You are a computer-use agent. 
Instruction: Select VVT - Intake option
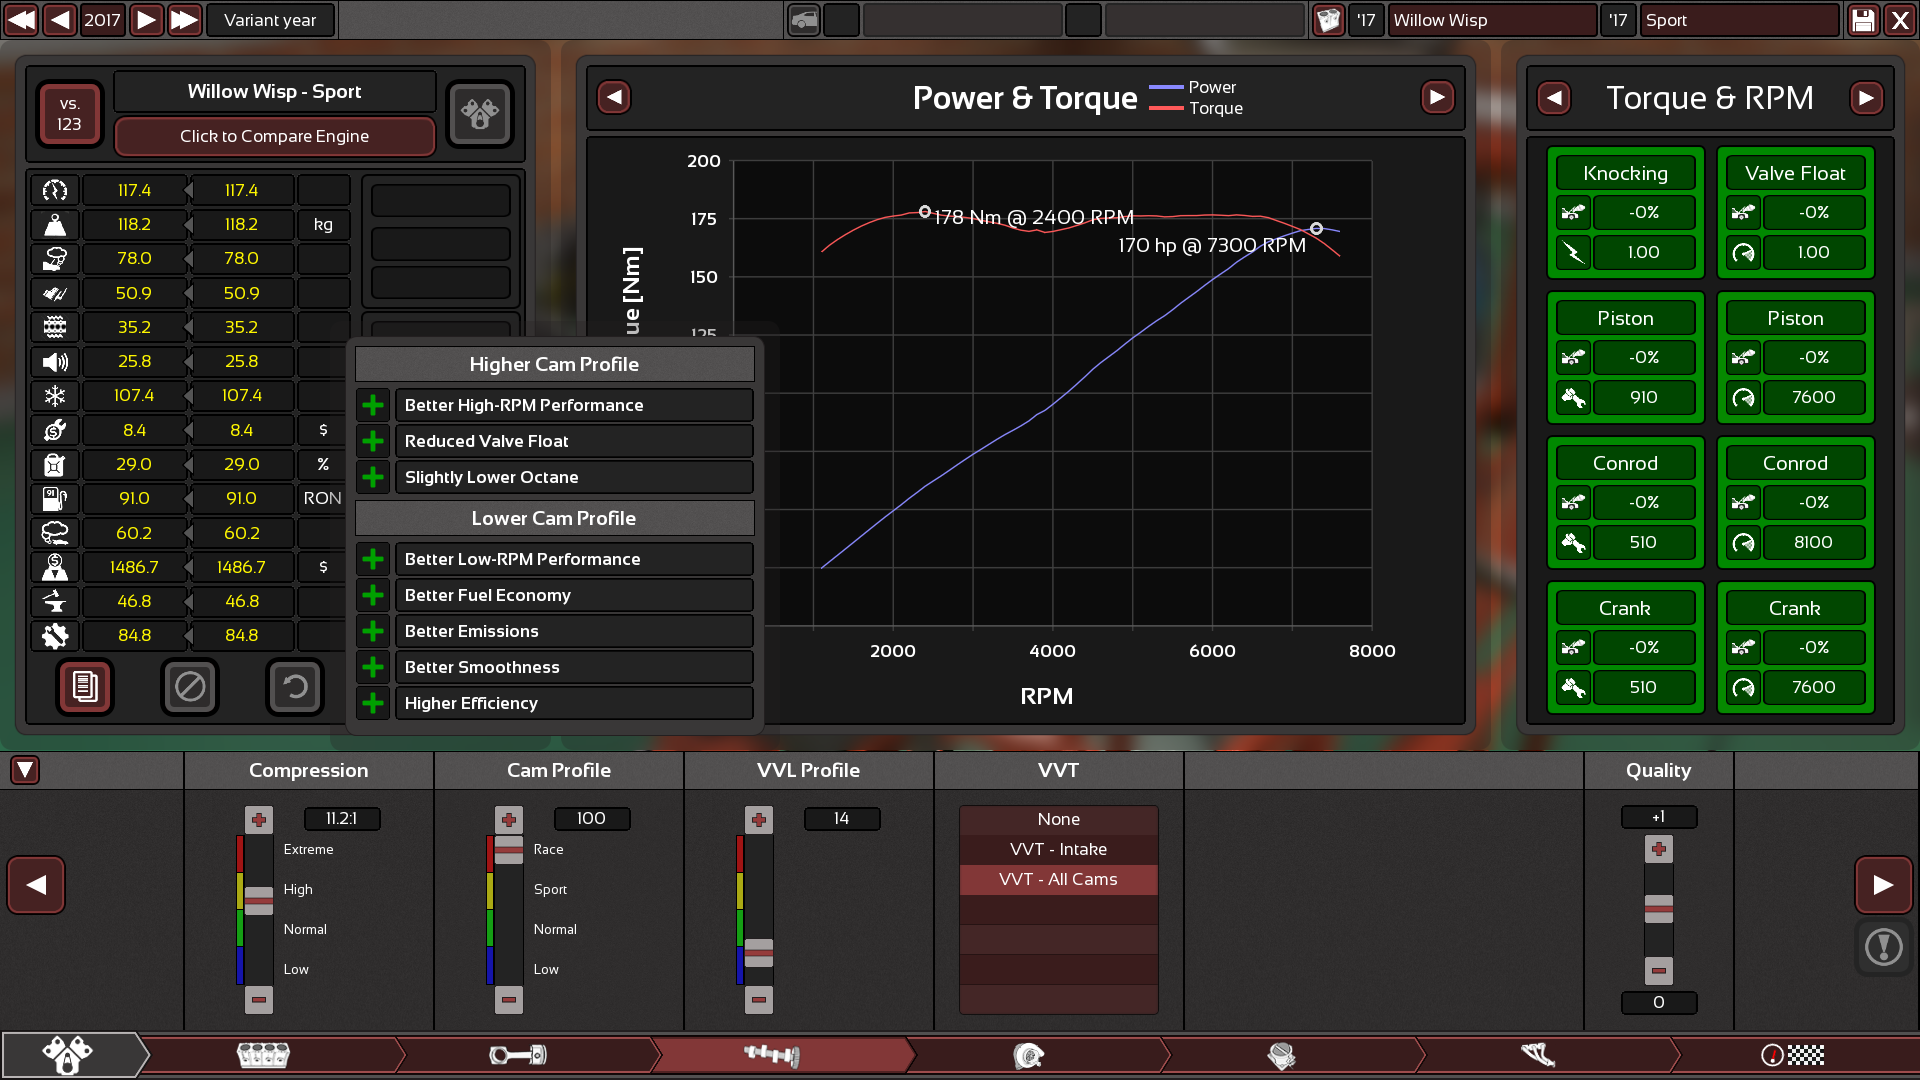1058,849
